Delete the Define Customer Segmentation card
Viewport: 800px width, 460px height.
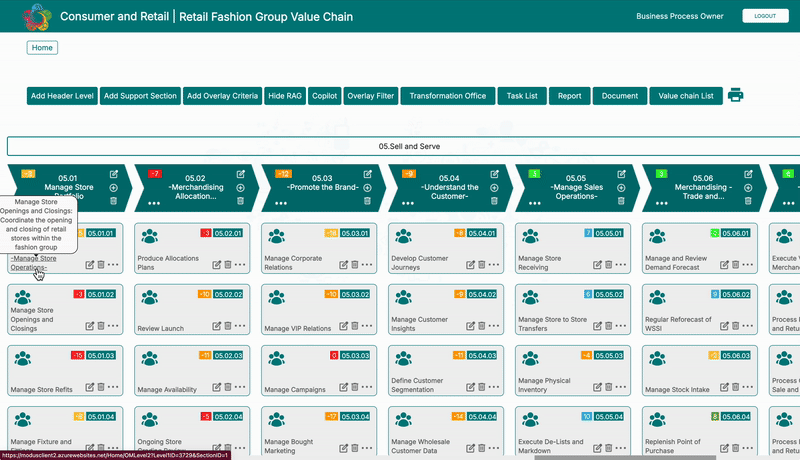pyautogui.click(x=482, y=387)
